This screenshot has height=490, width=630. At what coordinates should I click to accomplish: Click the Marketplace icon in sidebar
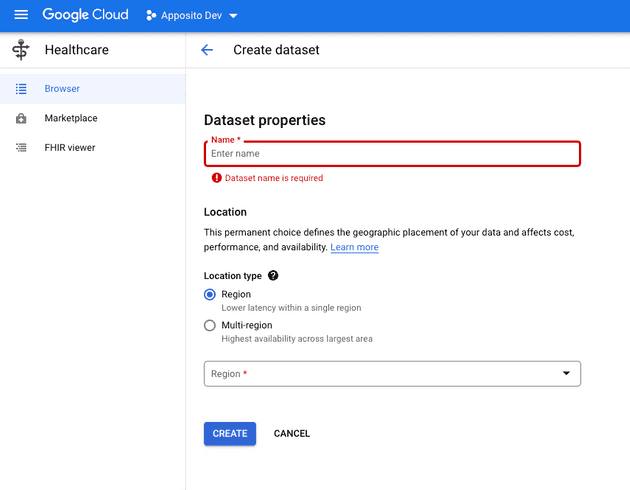point(21,118)
